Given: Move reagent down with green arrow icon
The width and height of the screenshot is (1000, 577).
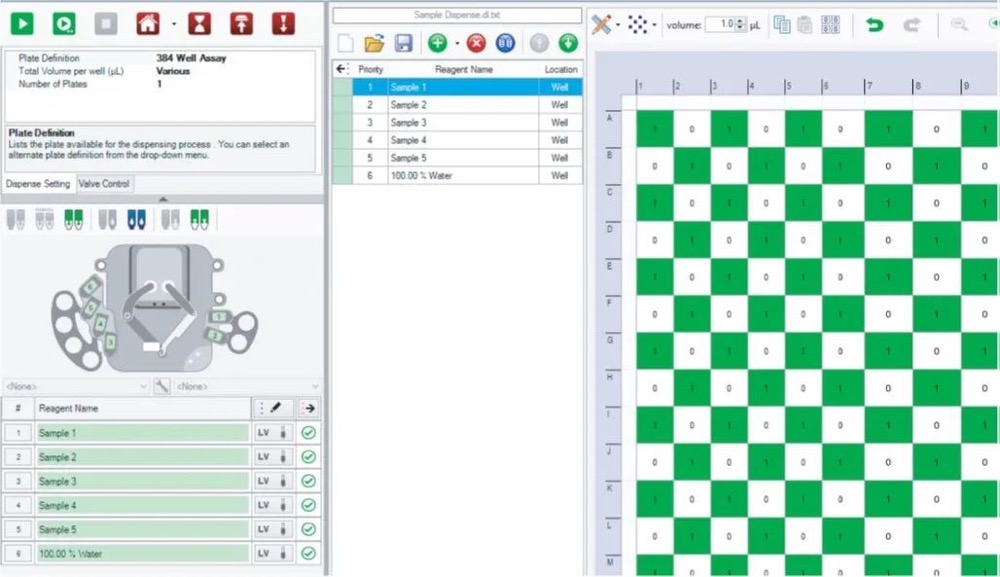Looking at the screenshot, I should pyautogui.click(x=568, y=43).
